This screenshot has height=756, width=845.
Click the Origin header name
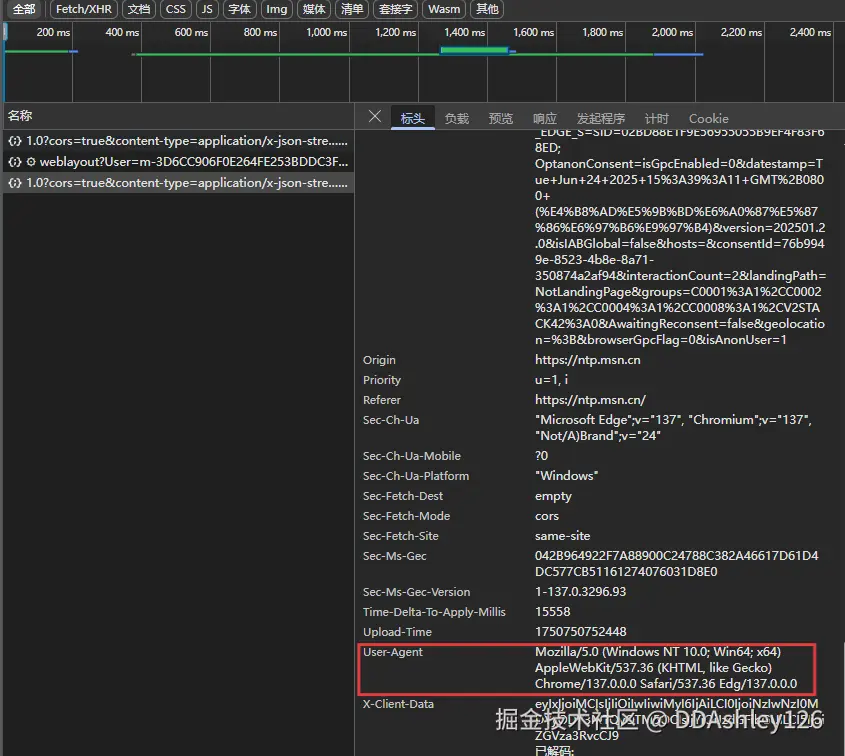[379, 360]
